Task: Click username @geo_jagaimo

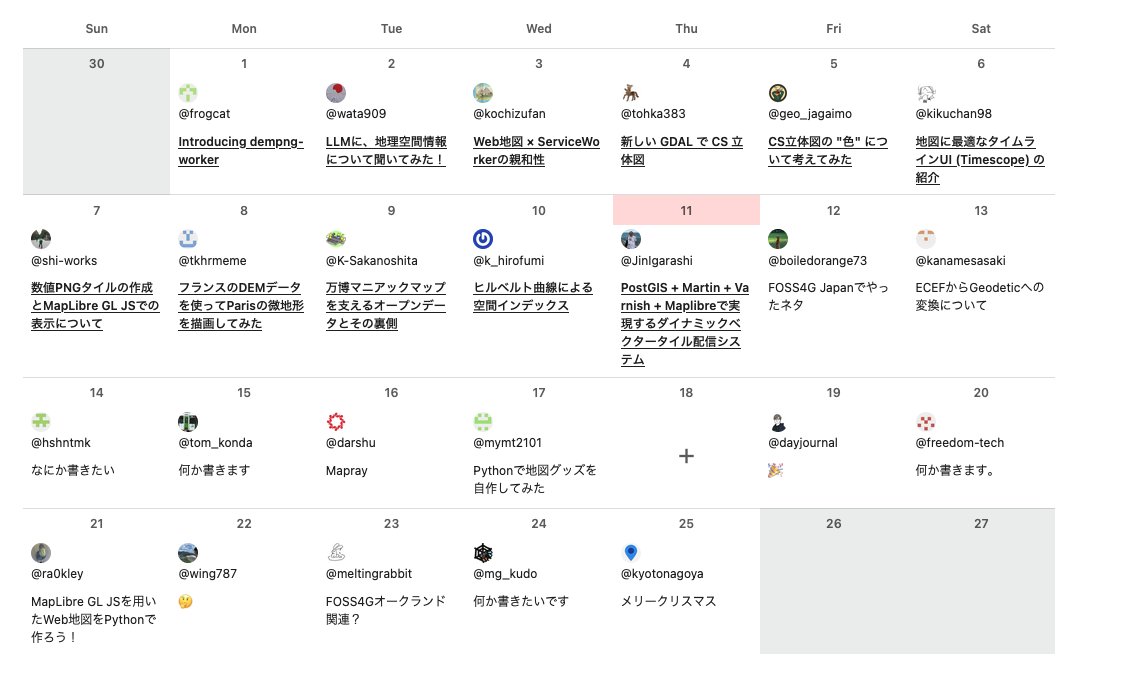Action: point(810,113)
